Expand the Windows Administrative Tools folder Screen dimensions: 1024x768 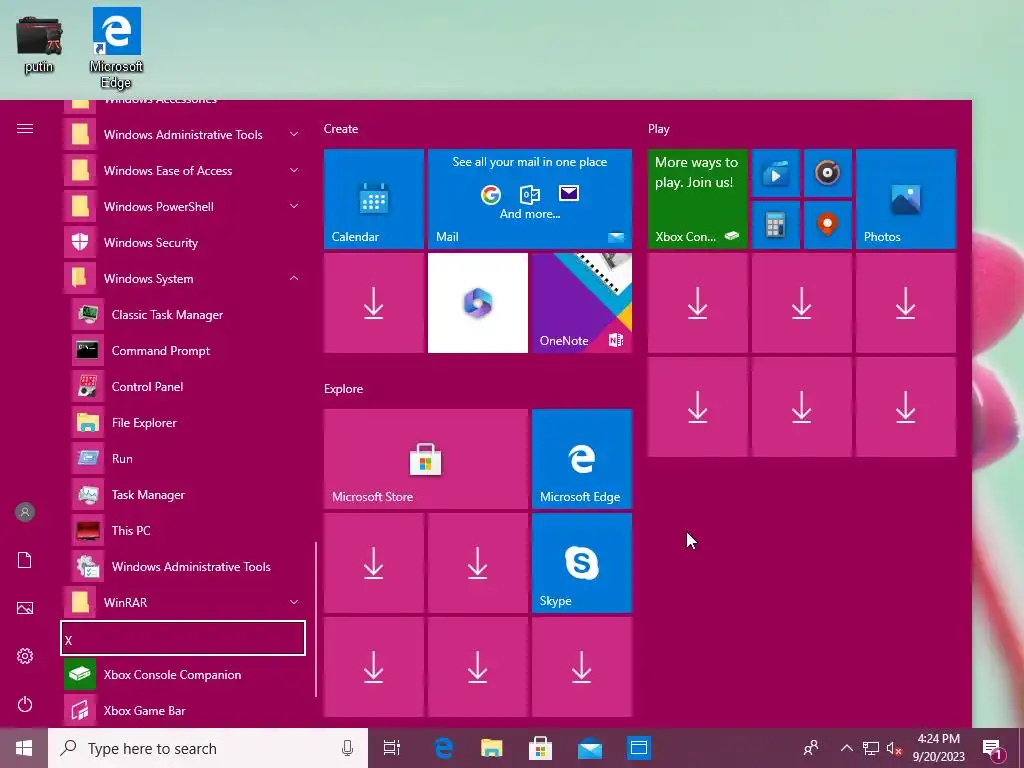coord(184,135)
